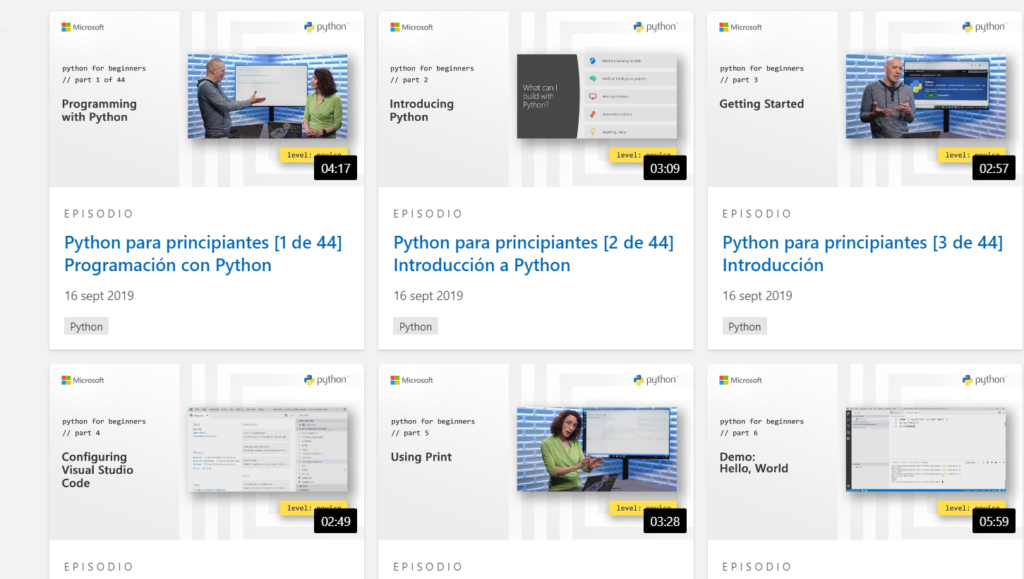Select Python tag under episode 3
This screenshot has width=1024, height=579.
pyautogui.click(x=744, y=326)
